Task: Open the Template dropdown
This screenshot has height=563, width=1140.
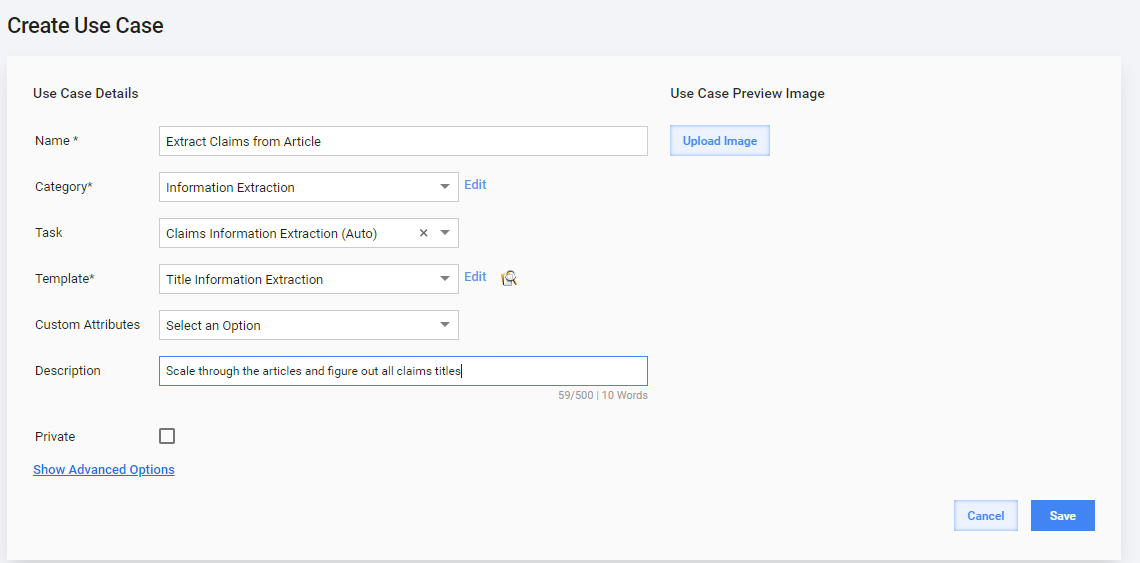Action: tap(308, 279)
